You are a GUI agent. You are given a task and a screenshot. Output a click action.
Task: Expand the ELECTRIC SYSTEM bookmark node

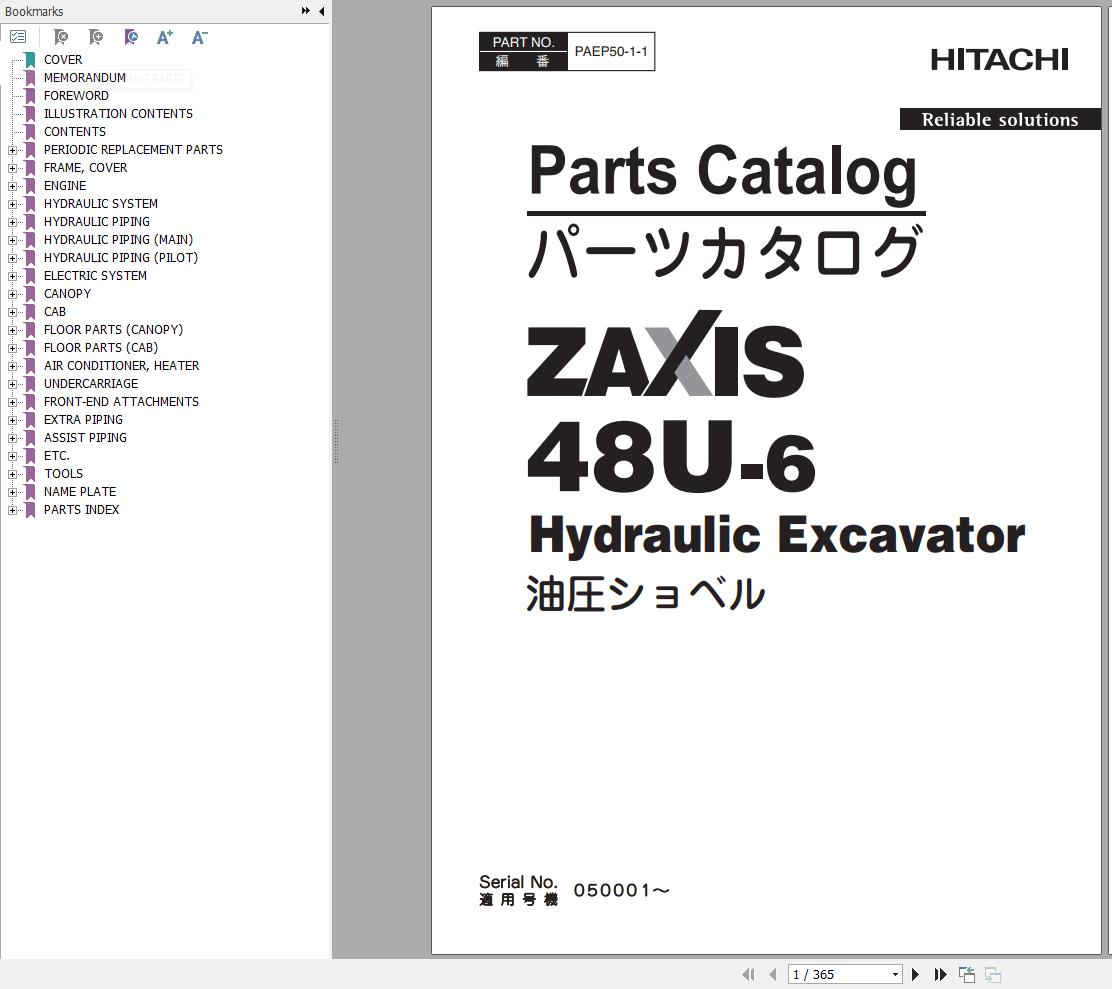coord(12,276)
